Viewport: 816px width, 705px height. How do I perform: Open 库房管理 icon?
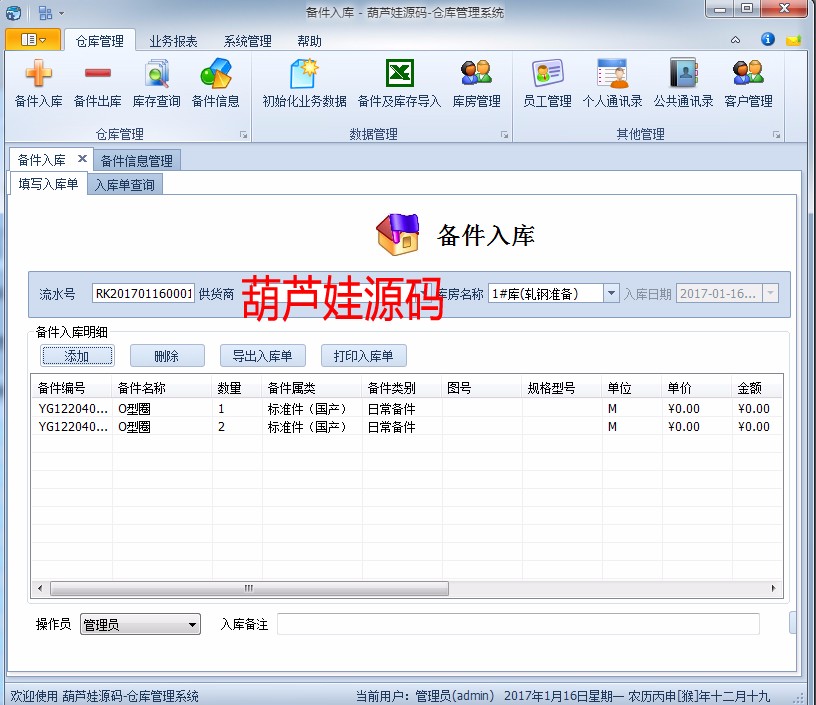476,84
